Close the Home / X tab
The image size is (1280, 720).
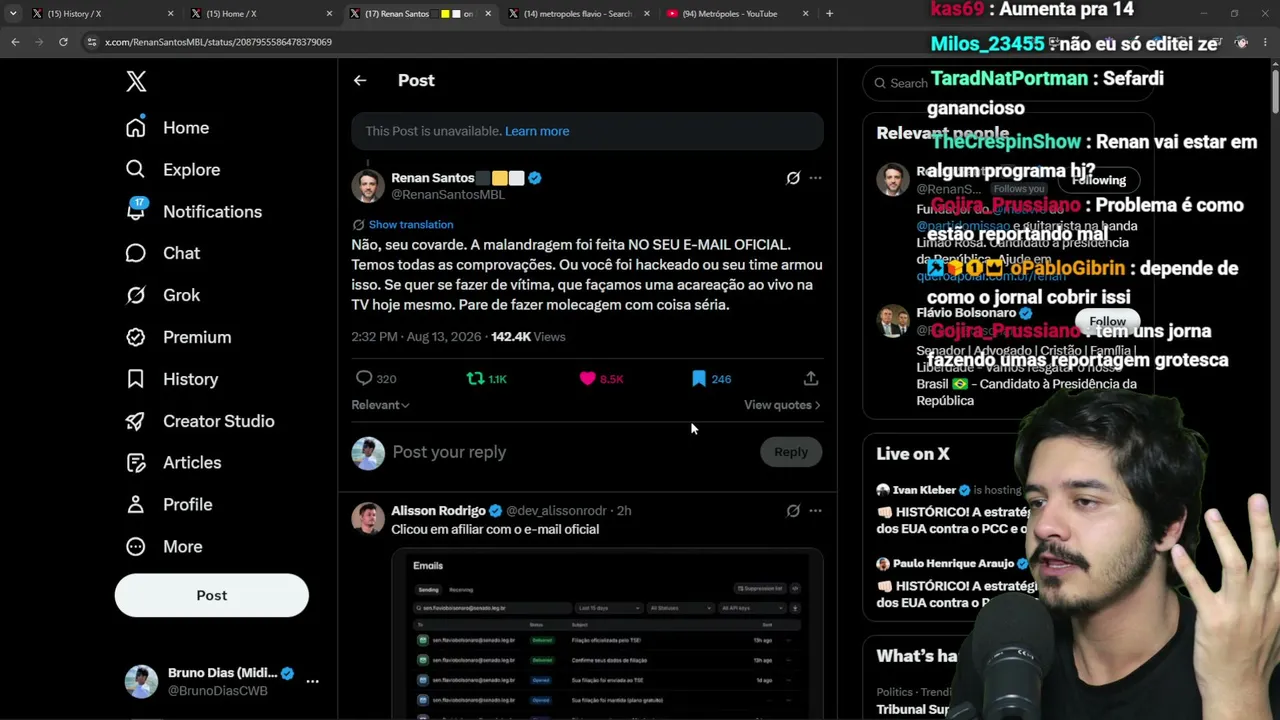tap(329, 14)
